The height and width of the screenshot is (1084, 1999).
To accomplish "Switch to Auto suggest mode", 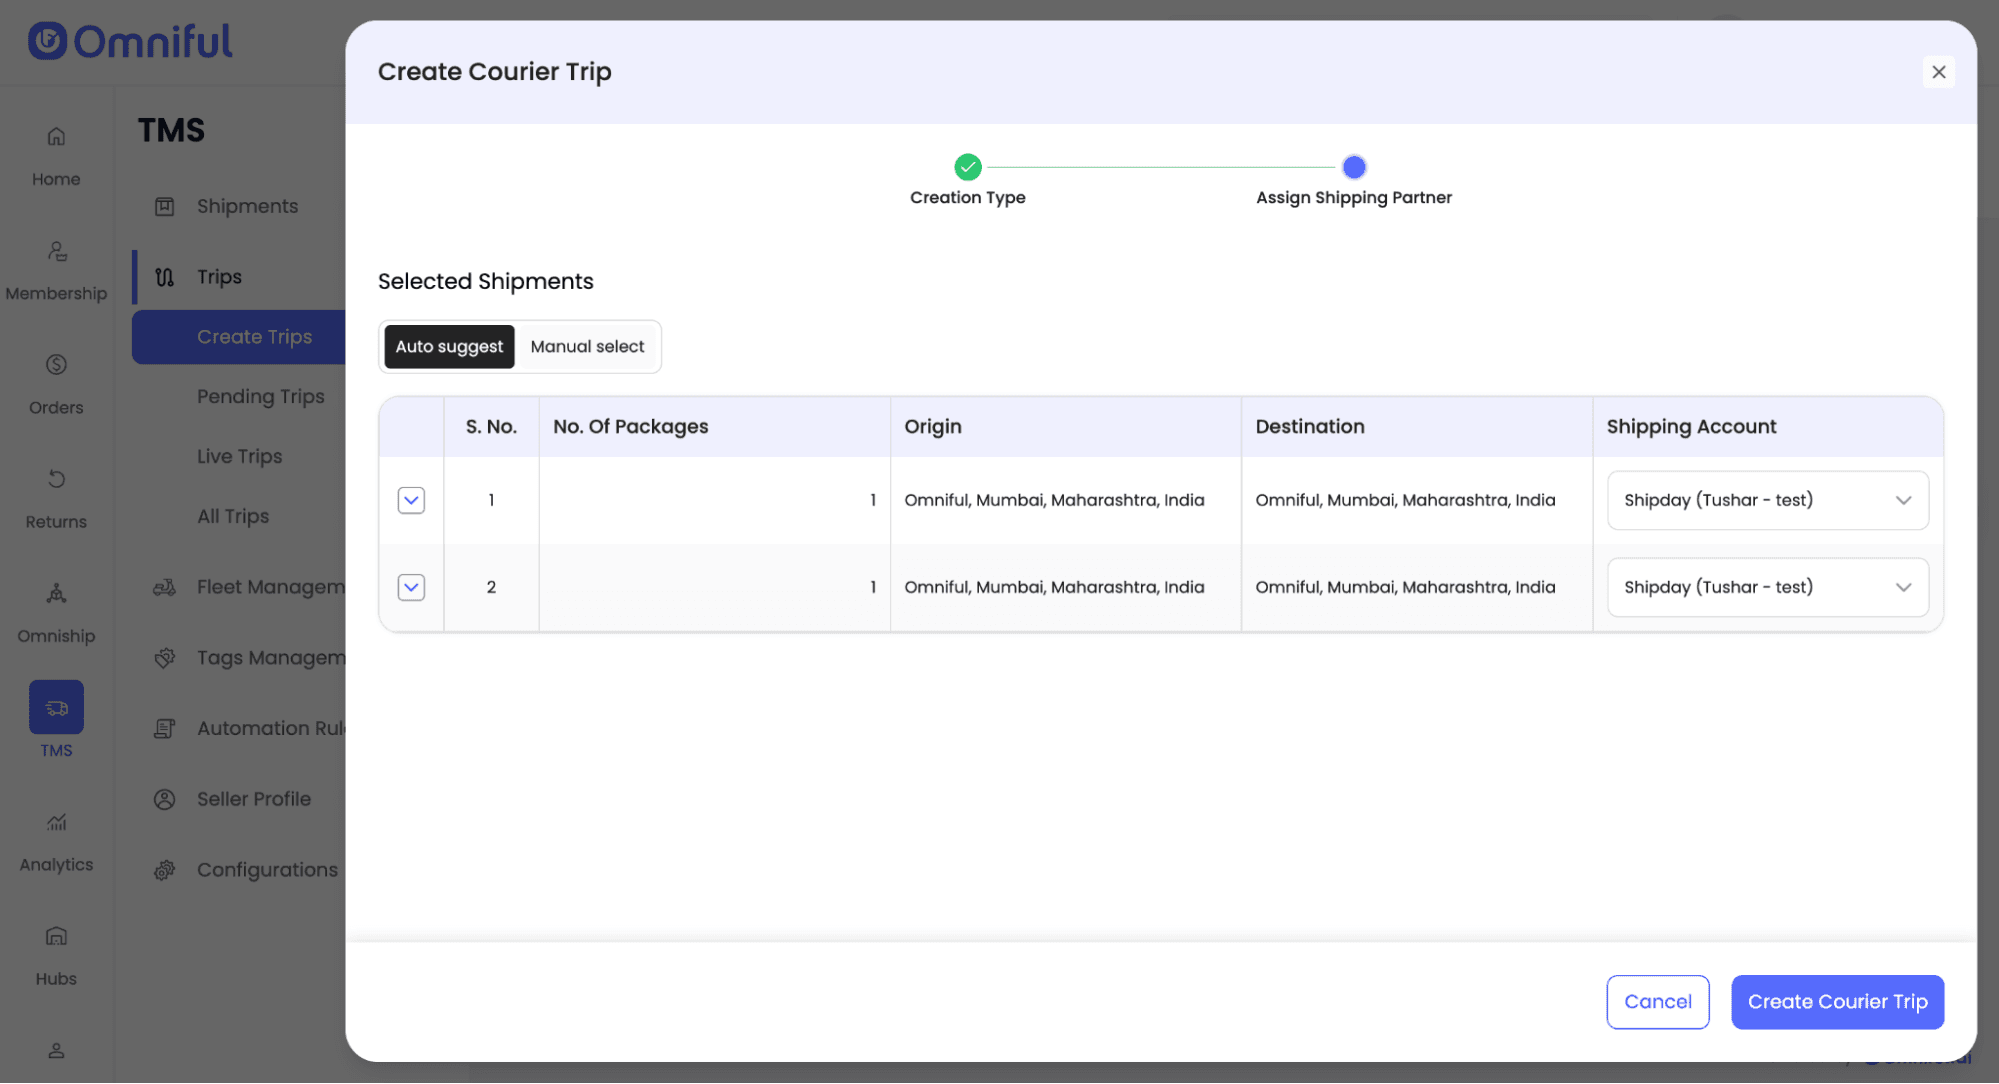I will pyautogui.click(x=449, y=346).
